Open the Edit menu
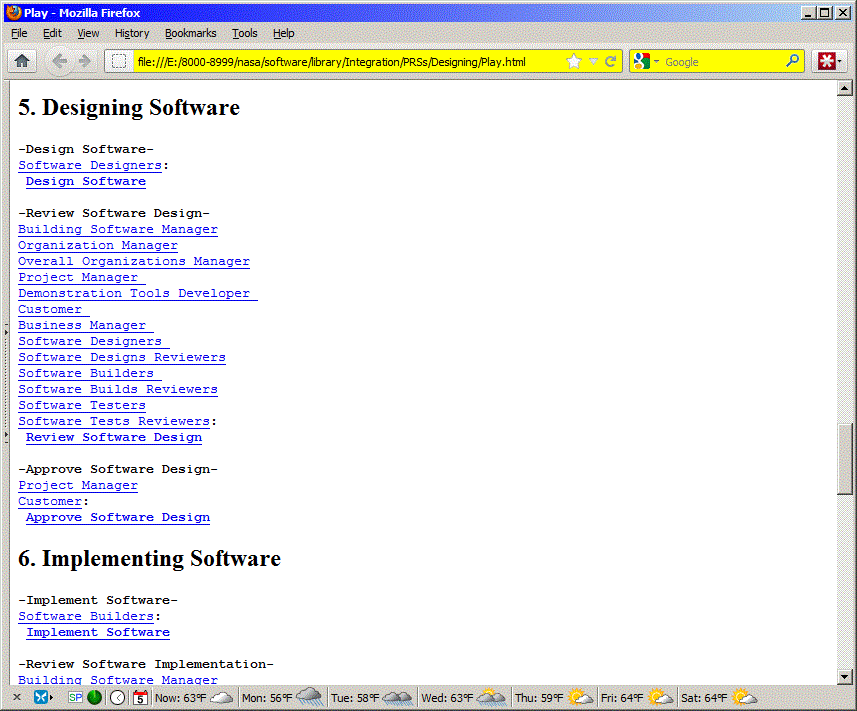The height and width of the screenshot is (711, 857). click(52, 33)
